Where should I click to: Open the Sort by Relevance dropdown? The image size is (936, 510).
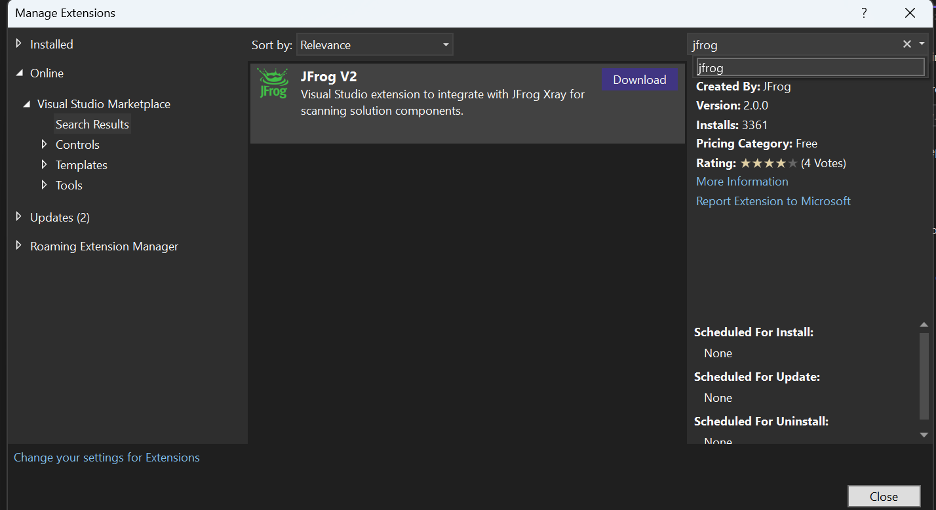pyautogui.click(x=375, y=45)
